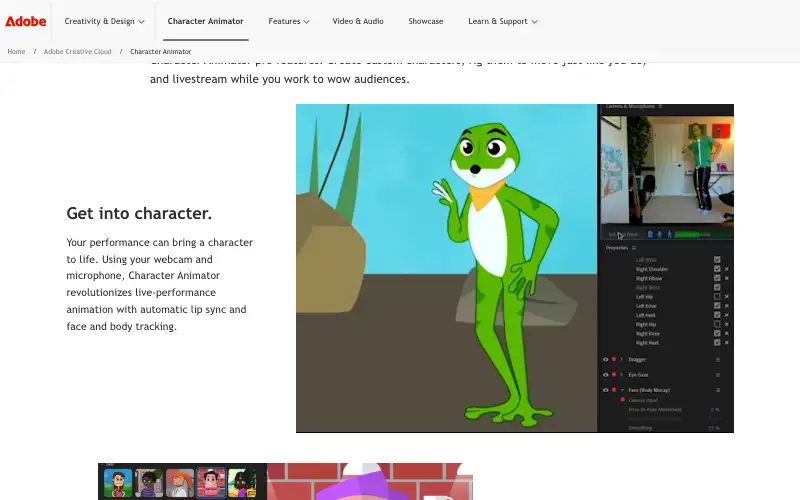Select the puppet thumbnail with purple sweater
This screenshot has width=800, height=500.
point(149,483)
